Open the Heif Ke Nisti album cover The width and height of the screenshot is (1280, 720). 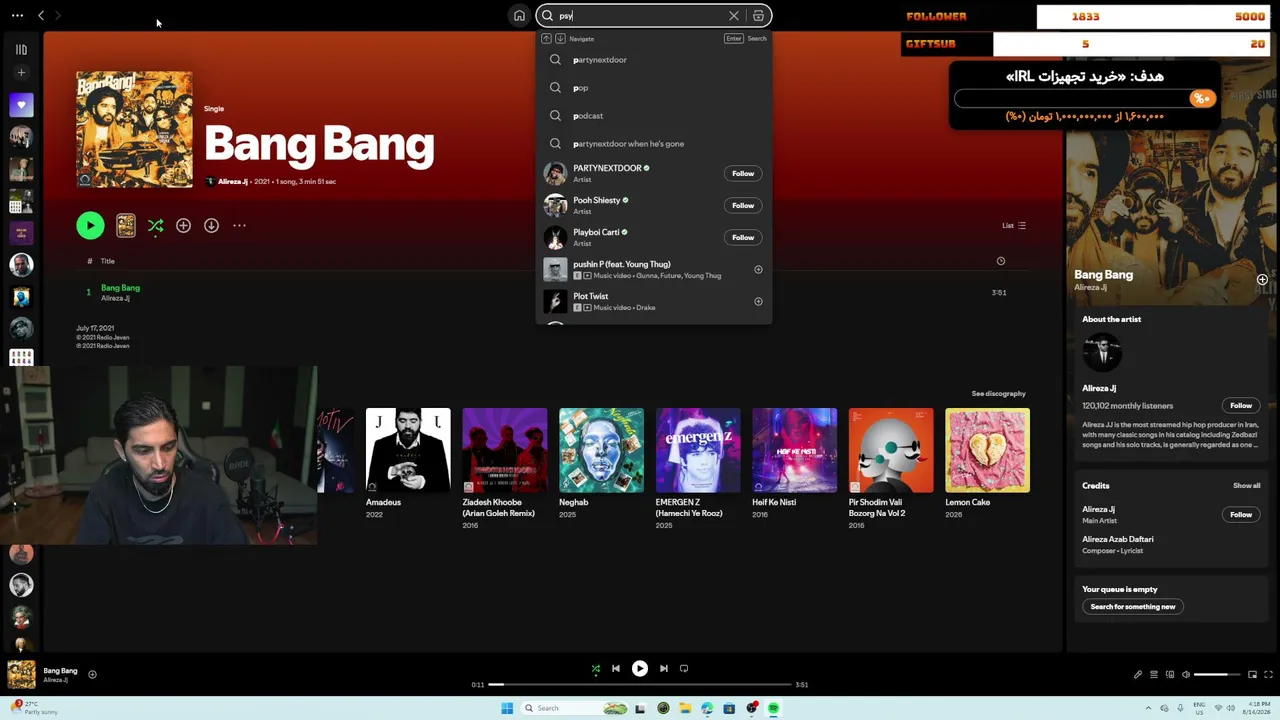click(795, 450)
